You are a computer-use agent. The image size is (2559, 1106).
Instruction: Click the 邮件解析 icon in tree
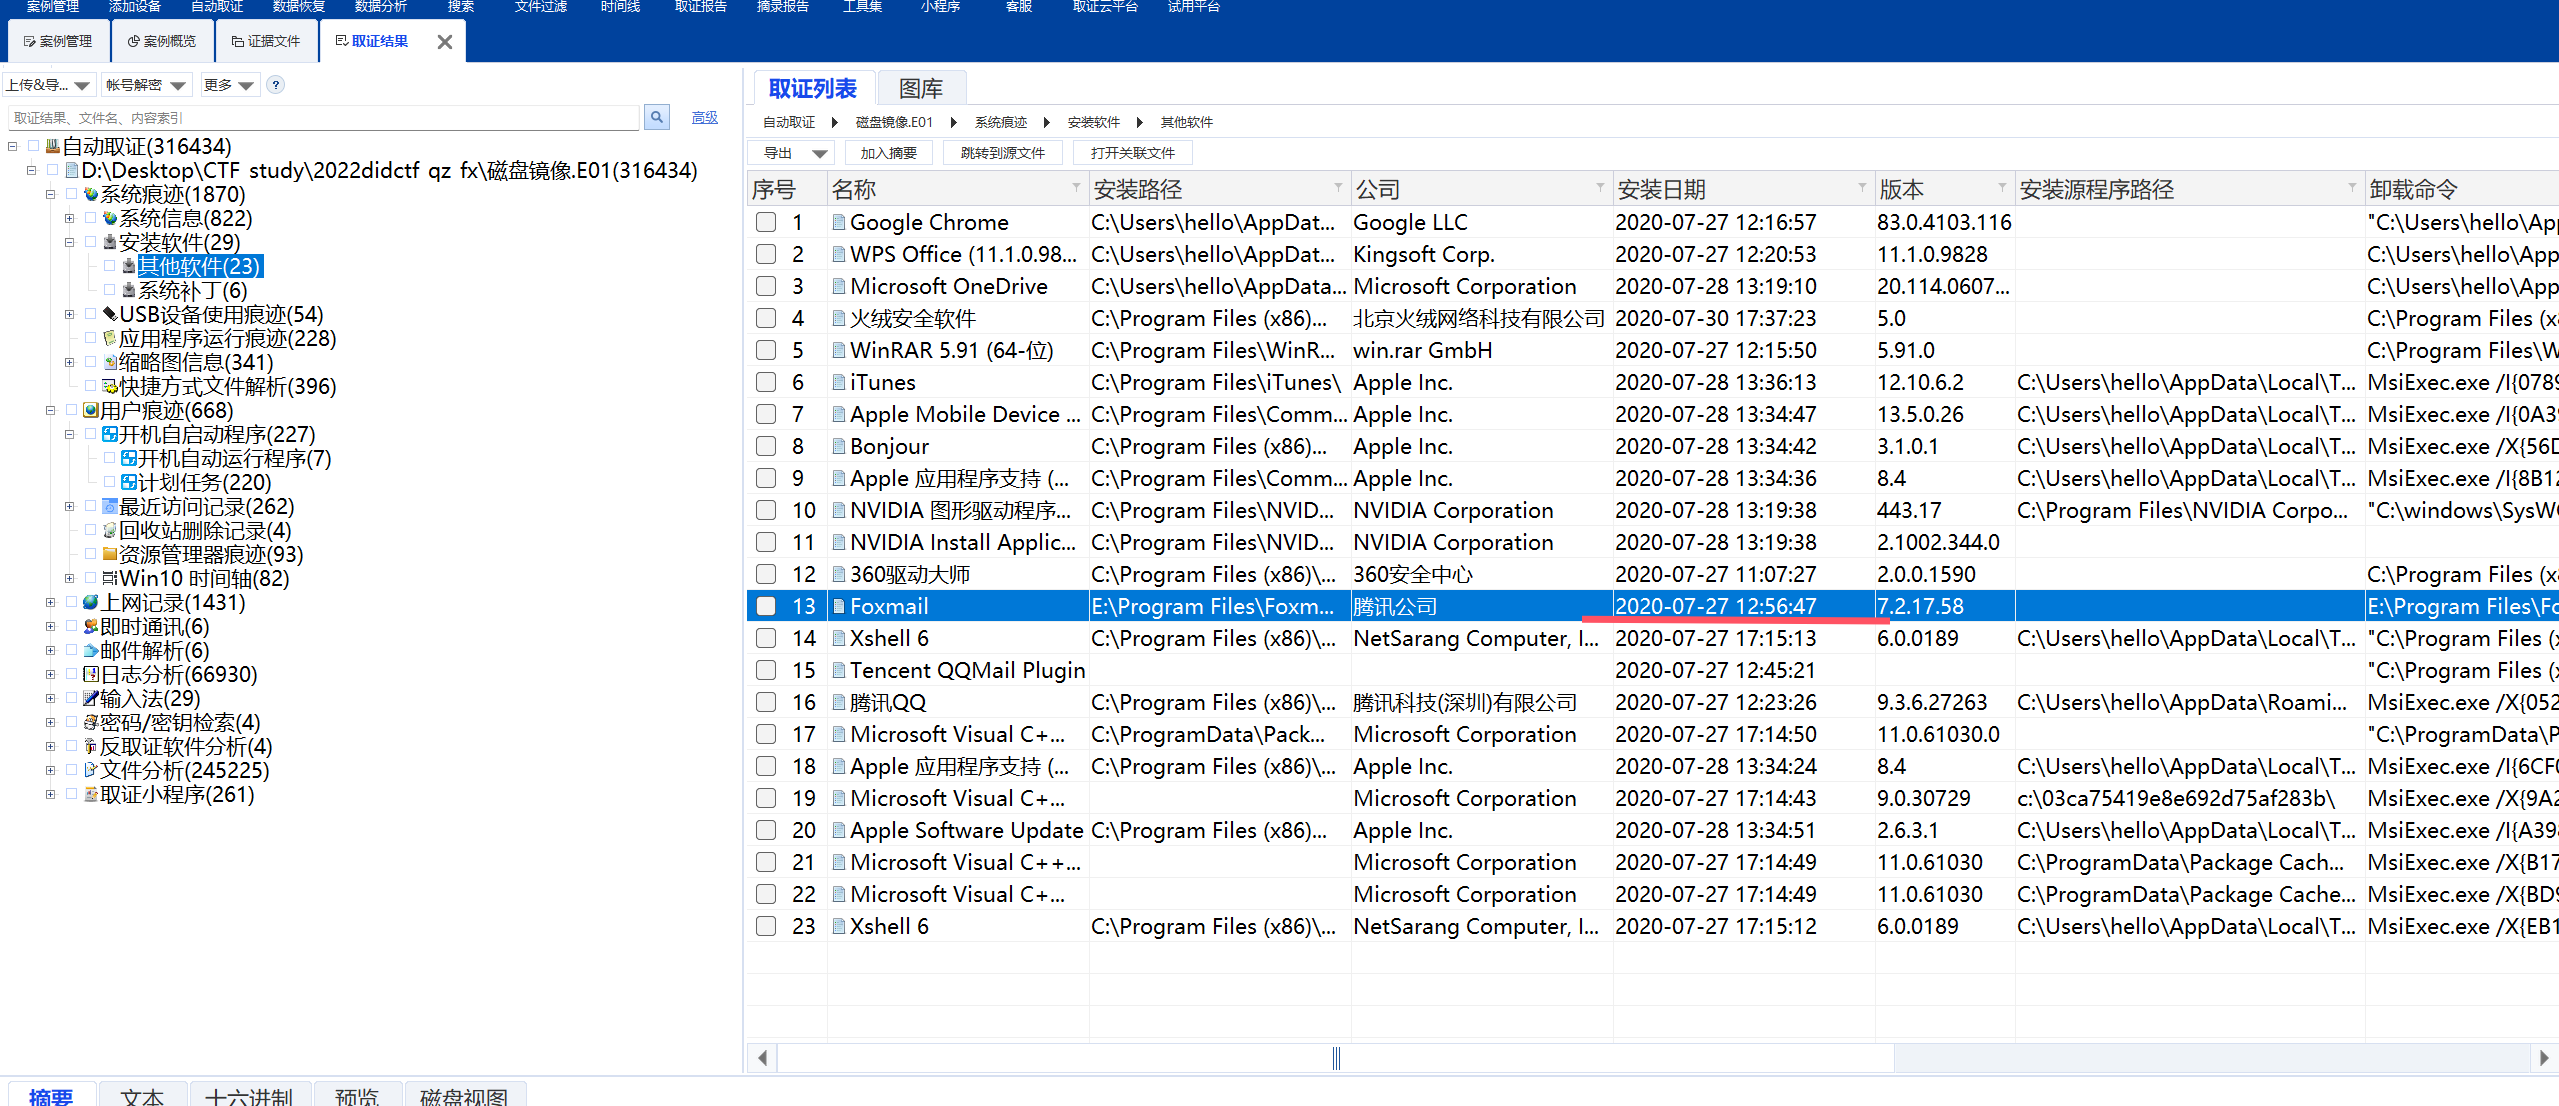(91, 650)
